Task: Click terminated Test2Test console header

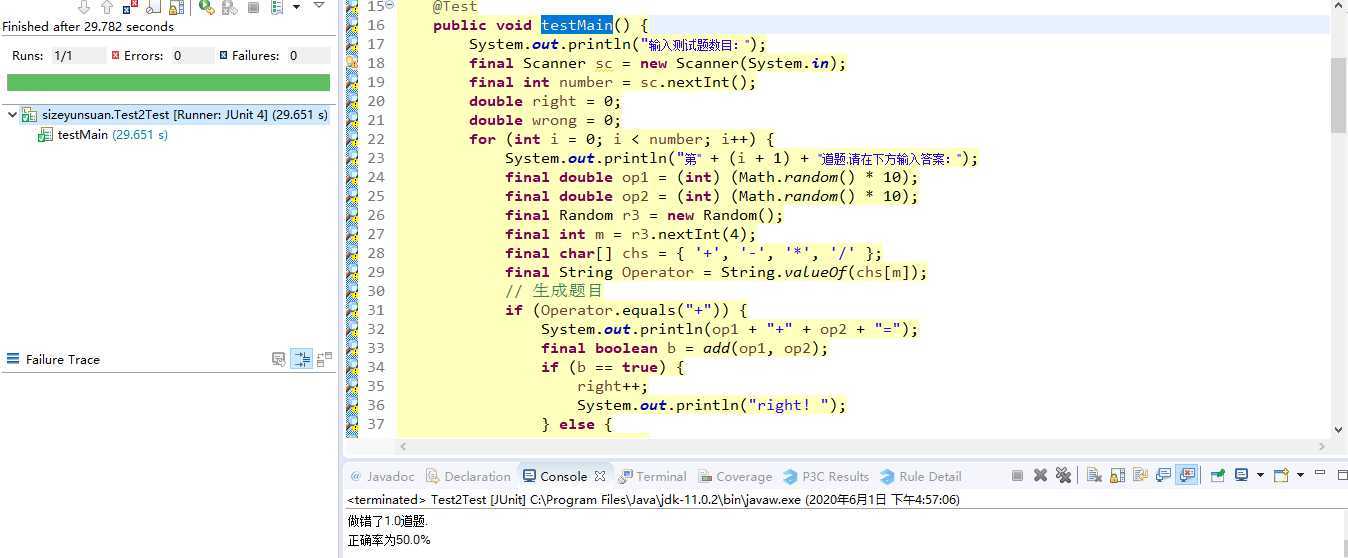Action: tap(653, 499)
